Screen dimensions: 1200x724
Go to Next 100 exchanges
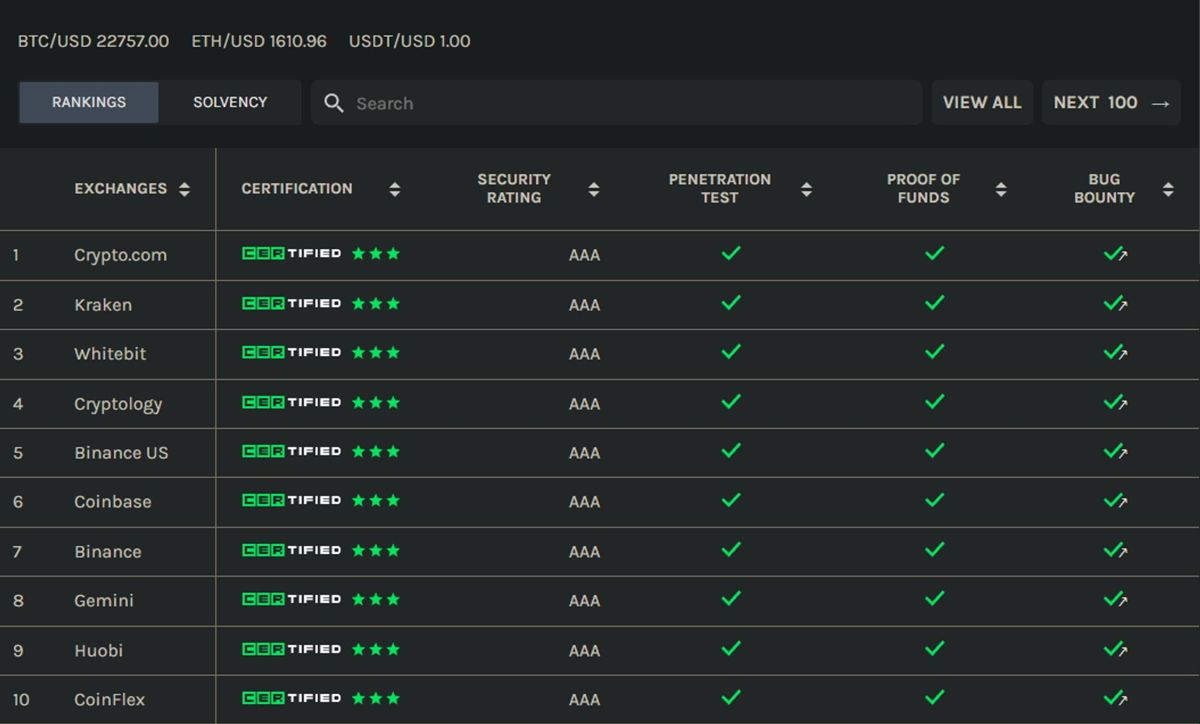(1111, 103)
